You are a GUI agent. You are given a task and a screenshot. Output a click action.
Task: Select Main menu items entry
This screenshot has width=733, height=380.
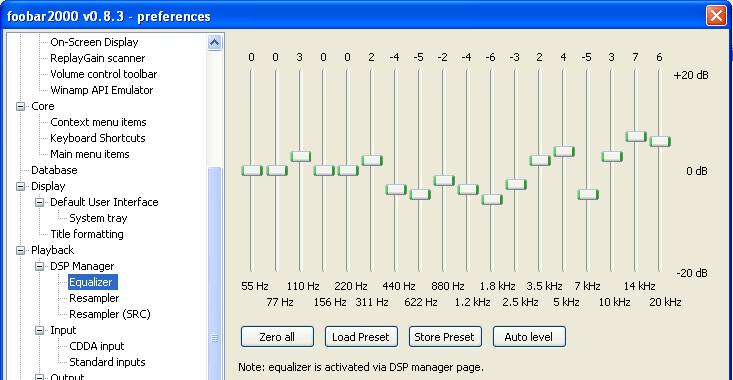tap(90, 154)
